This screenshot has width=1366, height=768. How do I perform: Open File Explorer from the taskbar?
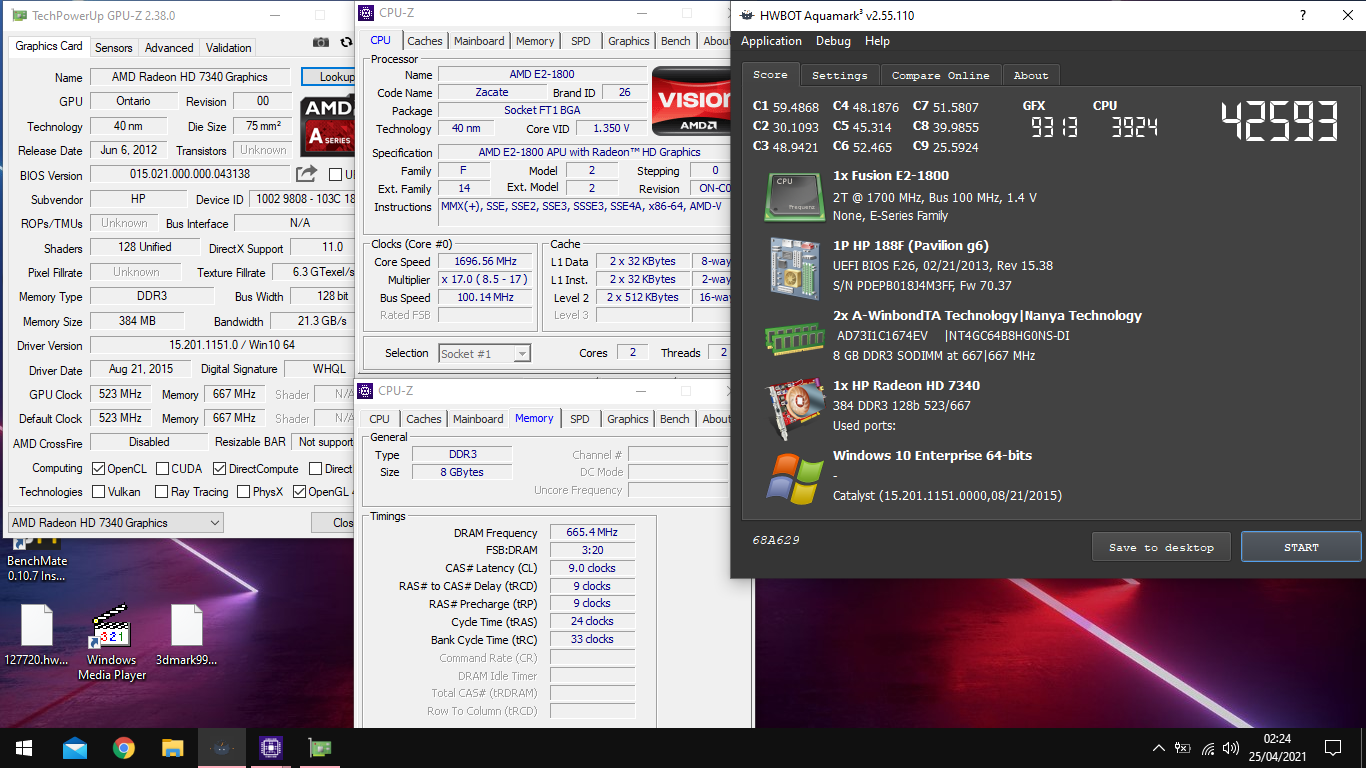173,748
